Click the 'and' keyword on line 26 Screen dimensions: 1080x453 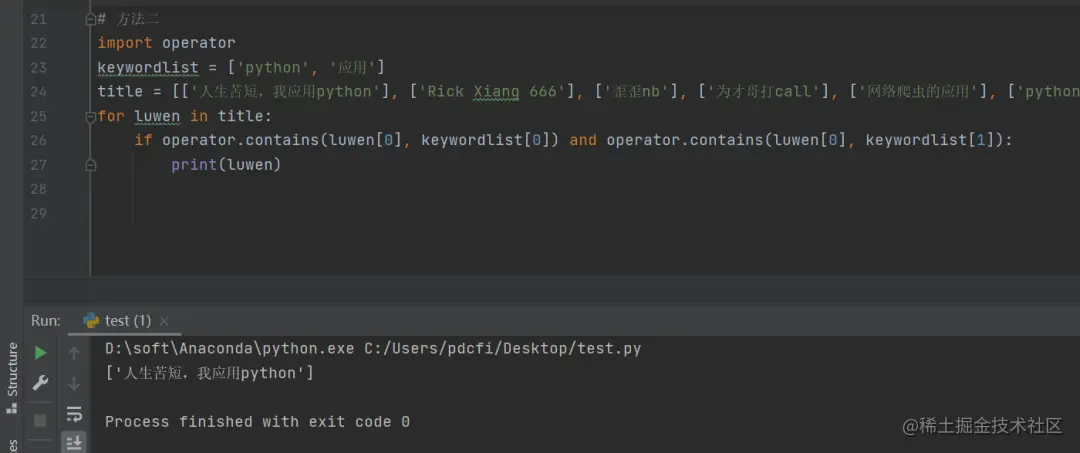(583, 140)
